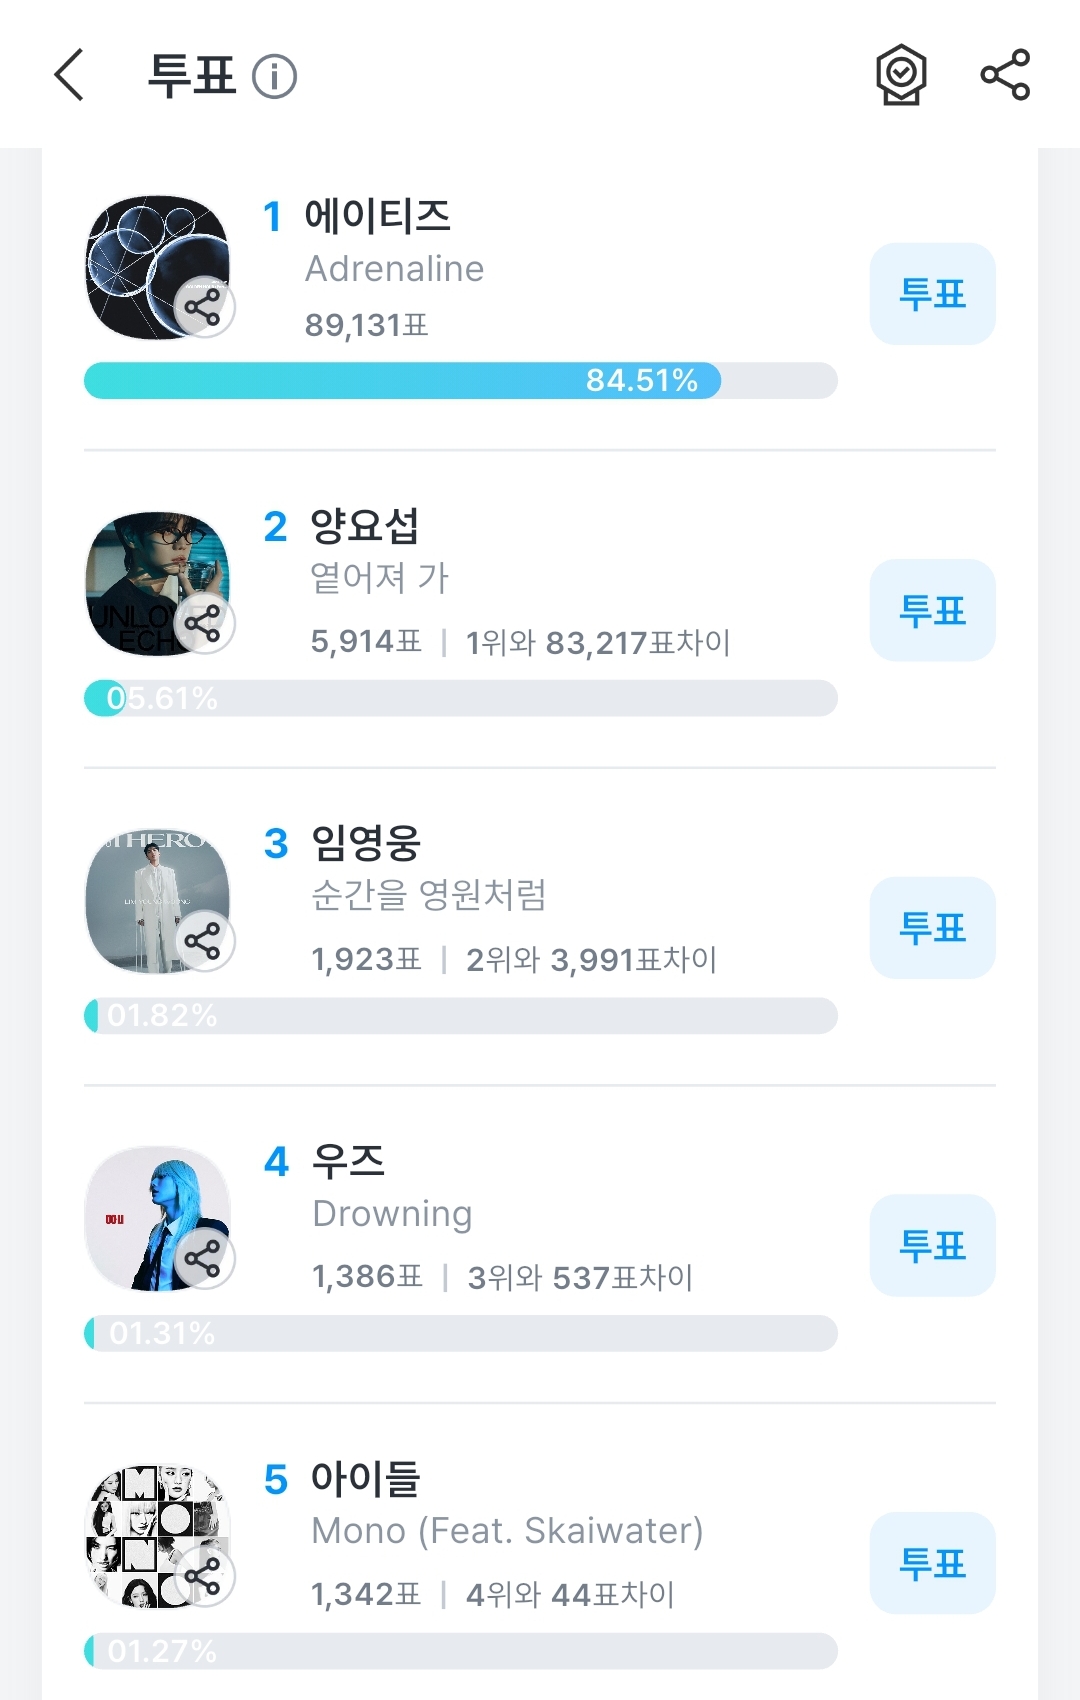Select the Mono (Feat. Skaiwater) song title
The width and height of the screenshot is (1080, 1700).
pos(507,1531)
